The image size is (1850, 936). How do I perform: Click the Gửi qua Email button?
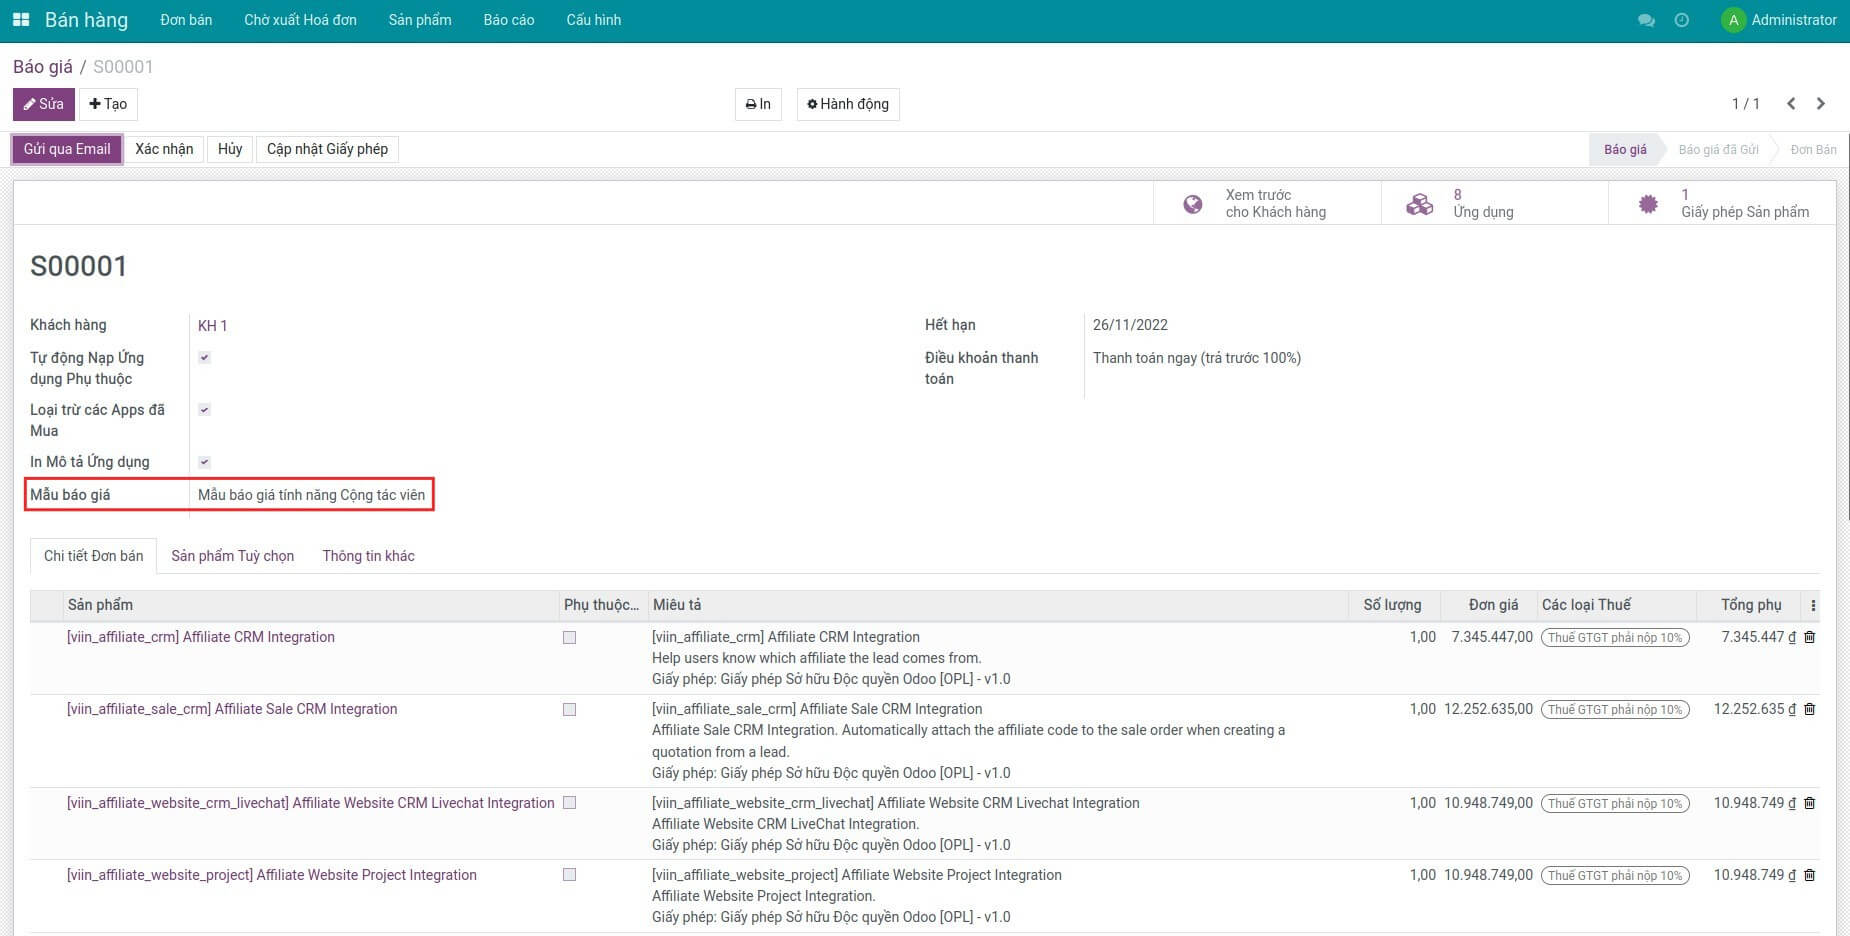pos(67,149)
